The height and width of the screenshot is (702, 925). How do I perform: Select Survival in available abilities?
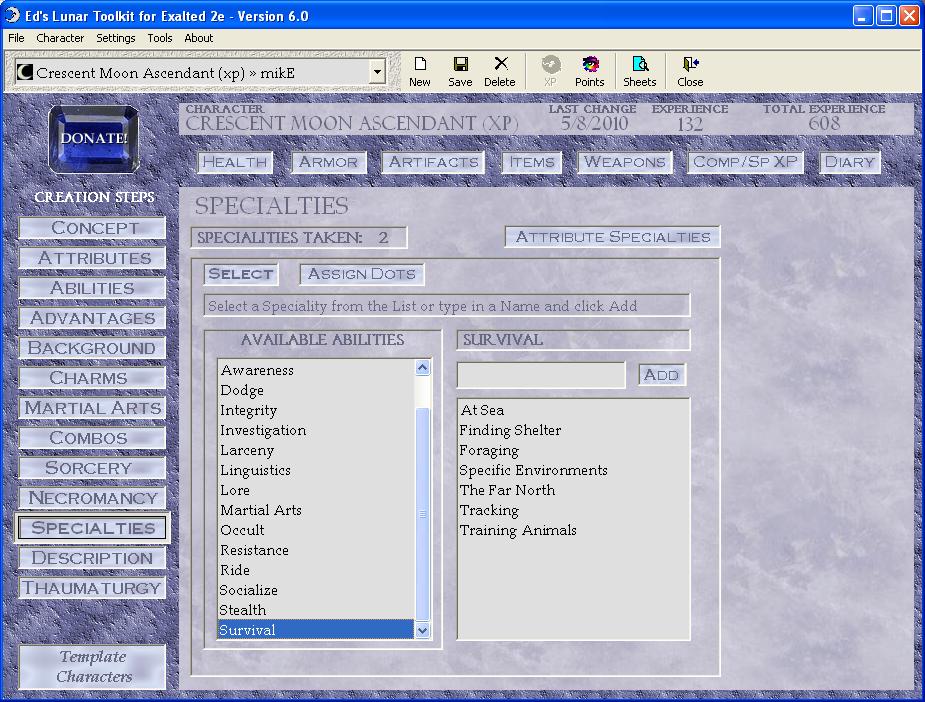[316, 630]
